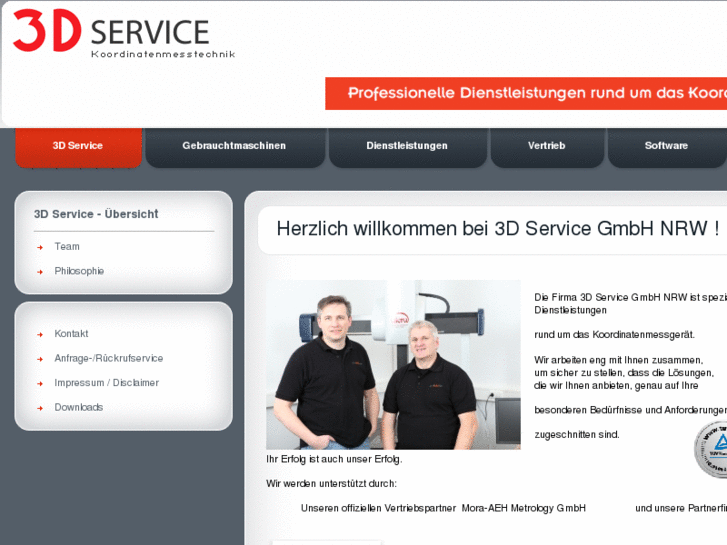This screenshot has height=545, width=727.
Task: Click red arrow icon beside Impressum
Action: coord(40,384)
